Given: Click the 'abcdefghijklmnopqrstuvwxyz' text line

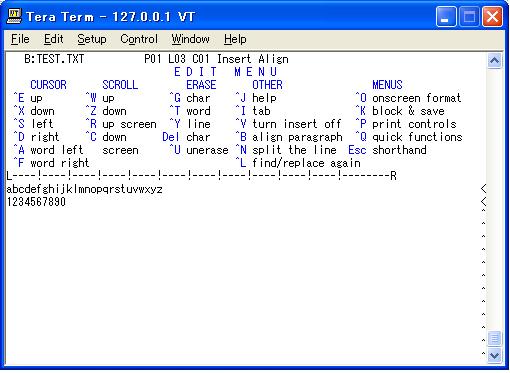Looking at the screenshot, I should coord(84,189).
